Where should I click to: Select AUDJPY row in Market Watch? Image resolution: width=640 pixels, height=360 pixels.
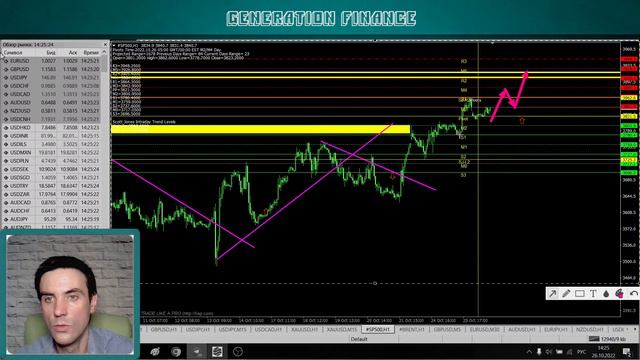[x=51, y=220]
